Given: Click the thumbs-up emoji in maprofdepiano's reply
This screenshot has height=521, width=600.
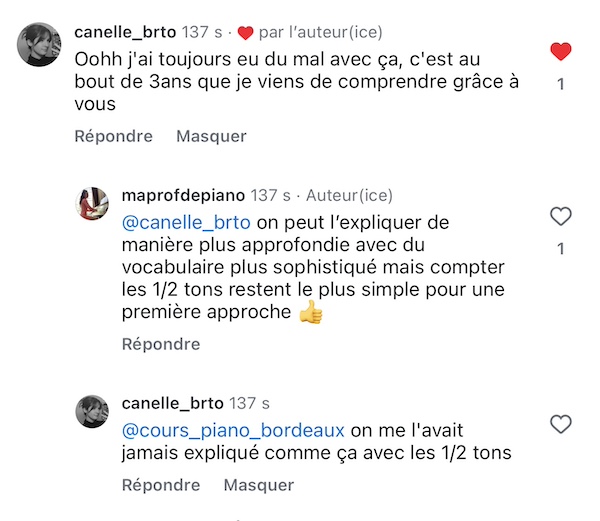Looking at the screenshot, I should click(312, 312).
